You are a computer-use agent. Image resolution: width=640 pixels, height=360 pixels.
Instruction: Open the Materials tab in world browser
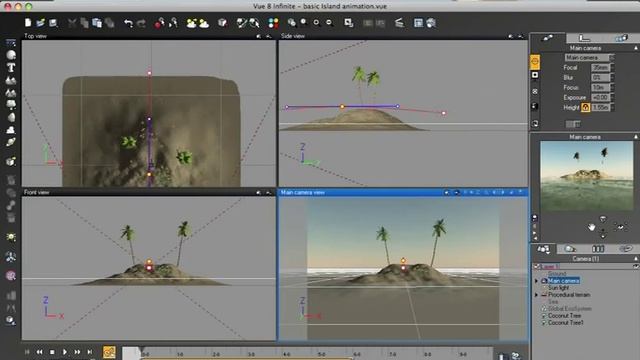click(x=570, y=249)
